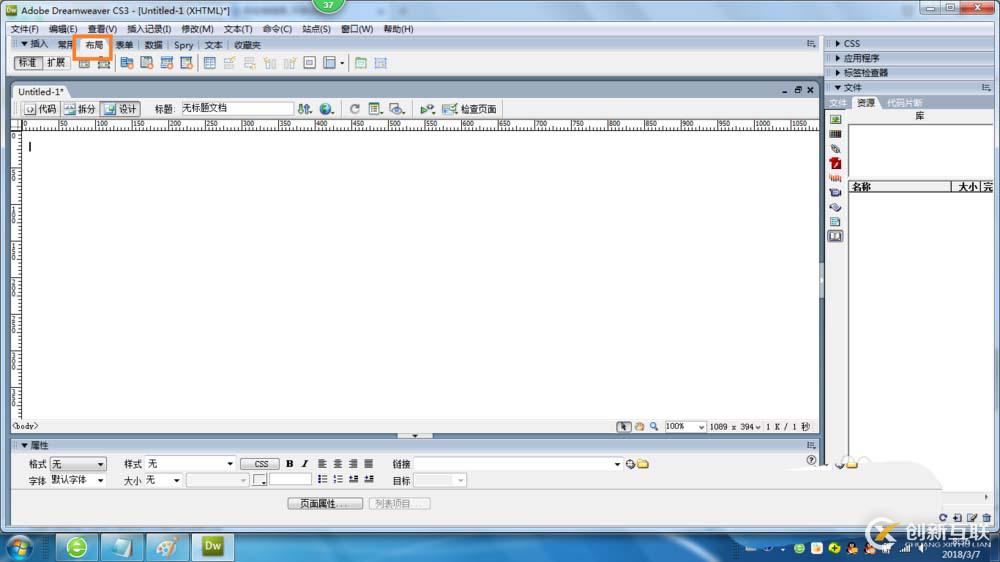Click the 名称 column header

(x=899, y=187)
